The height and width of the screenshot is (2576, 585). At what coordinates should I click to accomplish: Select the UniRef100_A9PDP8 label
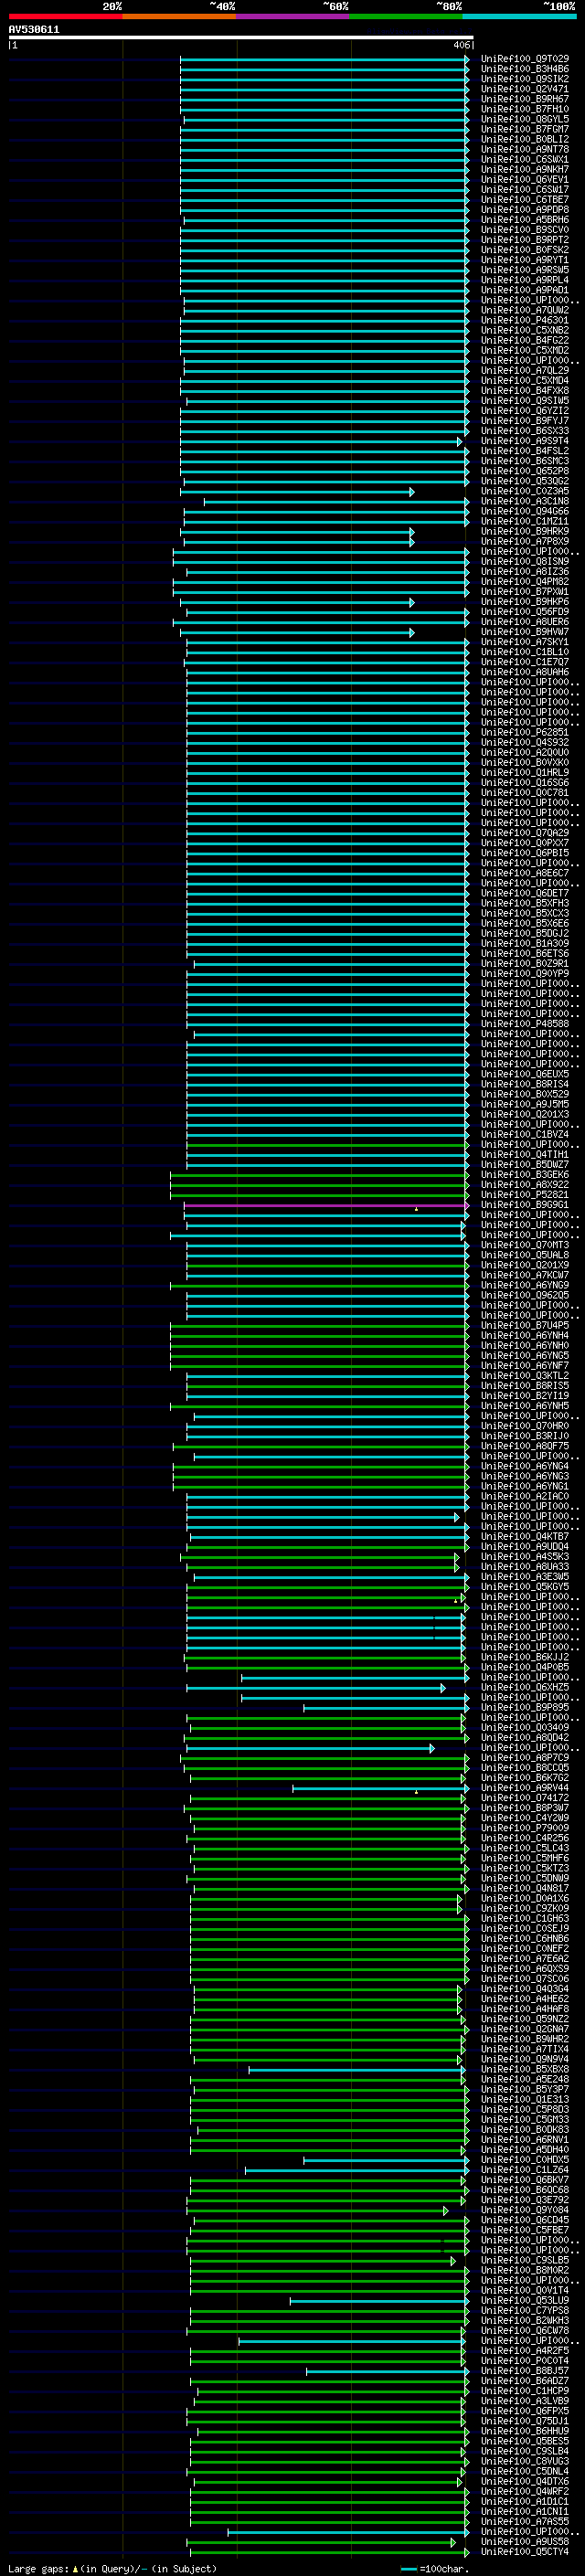pyautogui.click(x=525, y=210)
